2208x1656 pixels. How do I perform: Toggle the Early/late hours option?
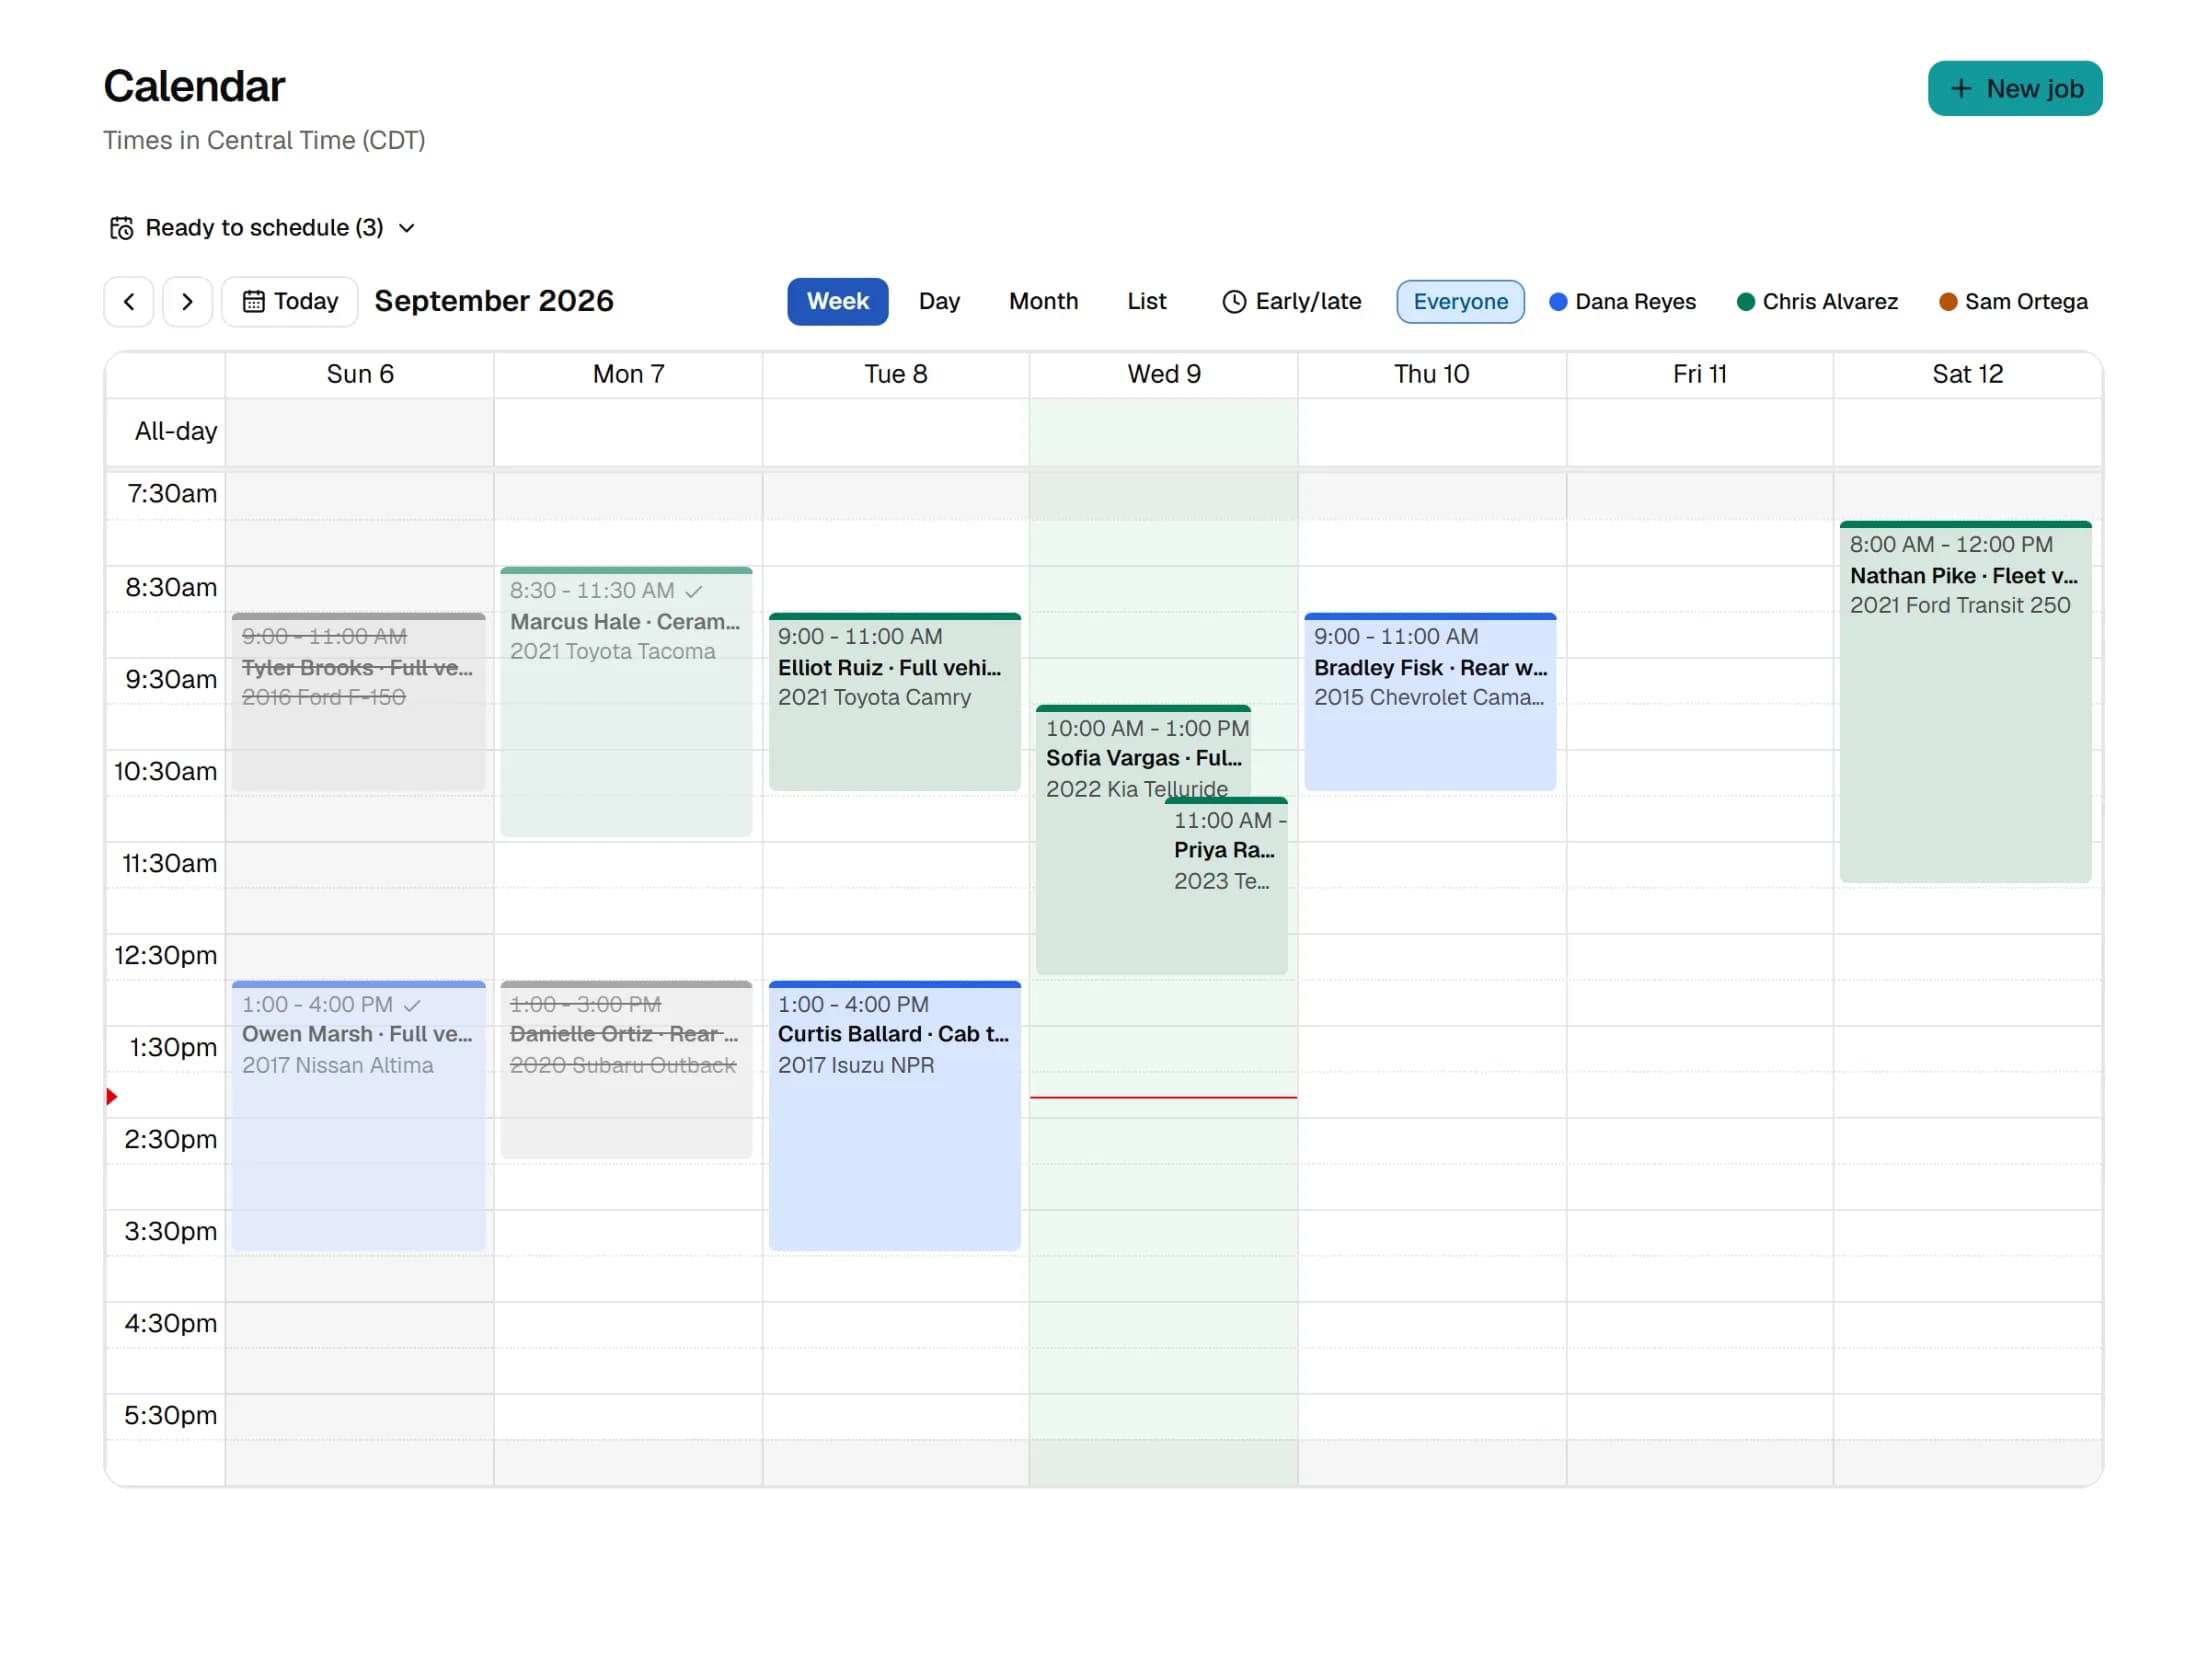click(x=1291, y=301)
